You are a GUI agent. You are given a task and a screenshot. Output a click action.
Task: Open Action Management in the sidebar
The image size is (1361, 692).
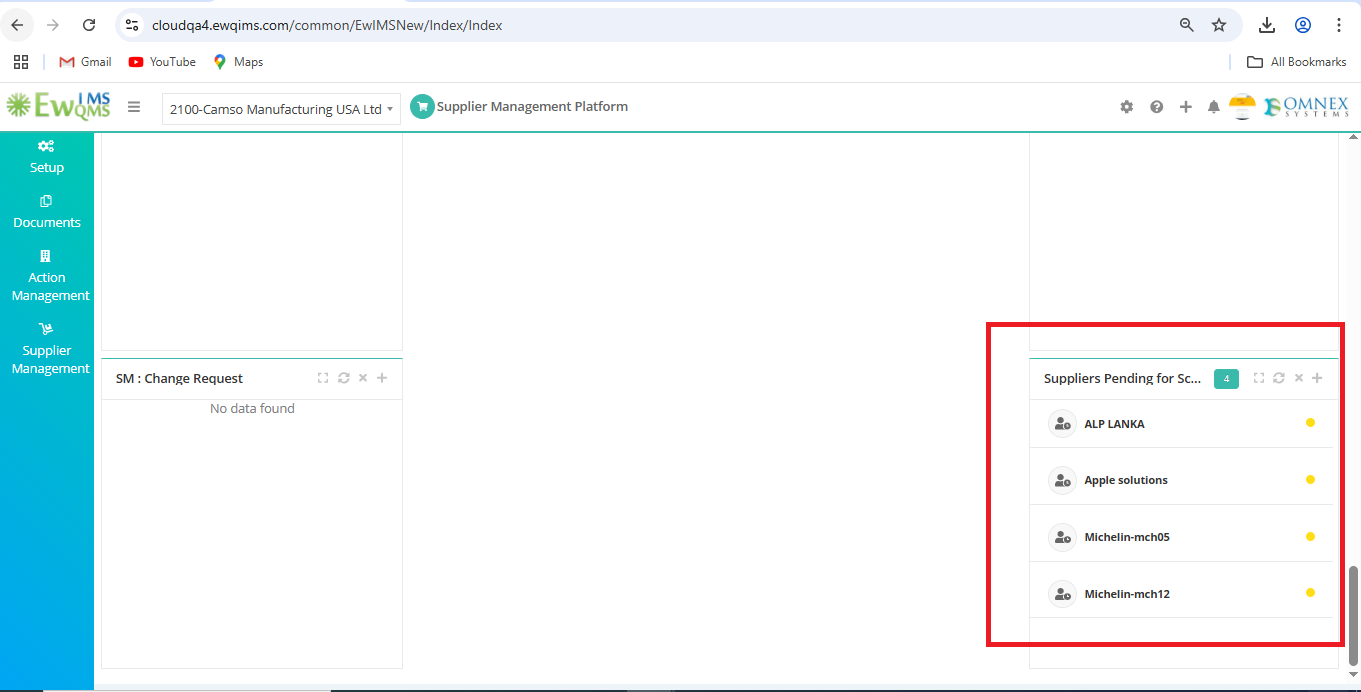pos(50,276)
